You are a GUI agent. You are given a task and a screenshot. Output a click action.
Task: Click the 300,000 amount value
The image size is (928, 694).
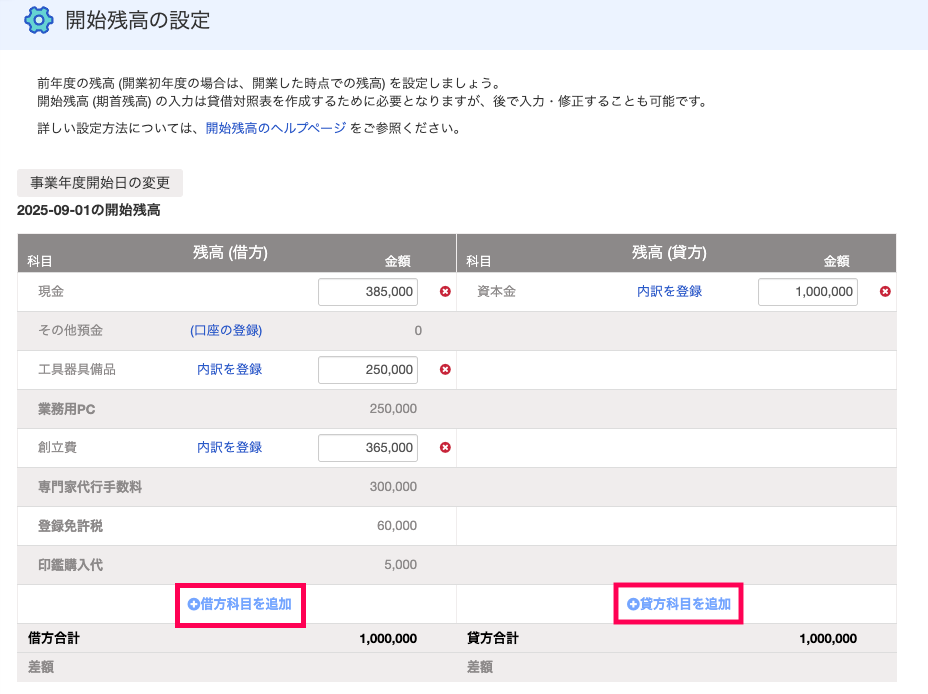tap(393, 487)
